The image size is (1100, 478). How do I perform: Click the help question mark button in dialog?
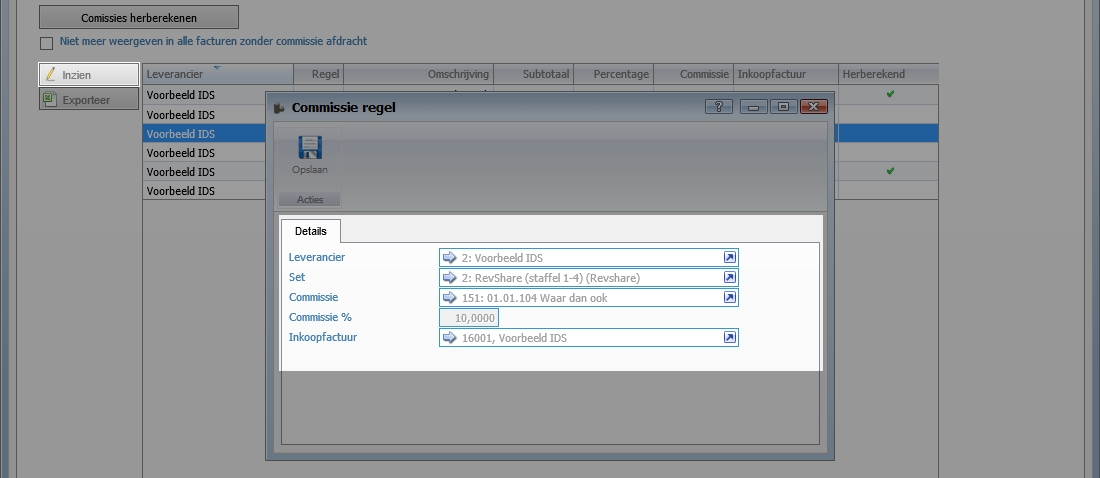click(x=718, y=107)
